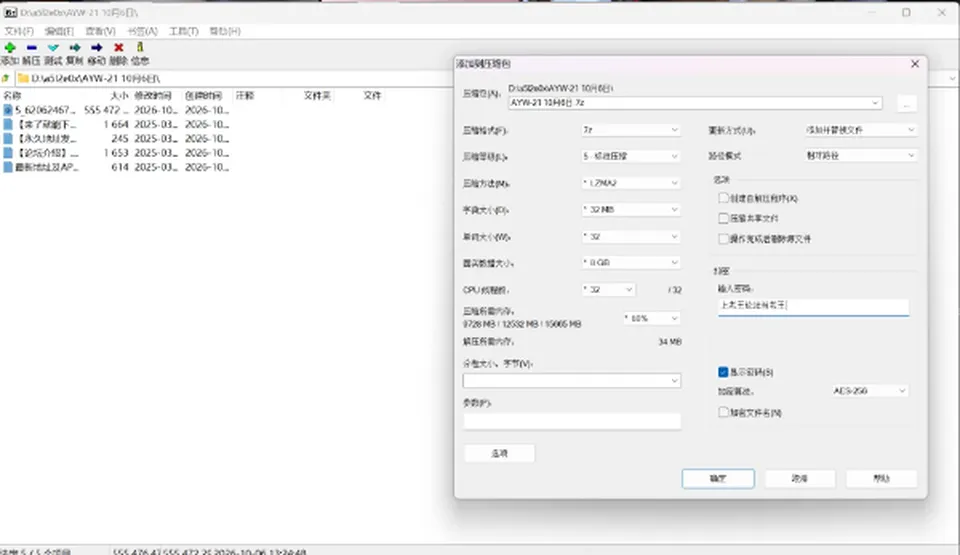Image resolution: width=960 pixels, height=555 pixels.
Task: Open the archive format dropdown showing 7z
Action: tap(631, 130)
